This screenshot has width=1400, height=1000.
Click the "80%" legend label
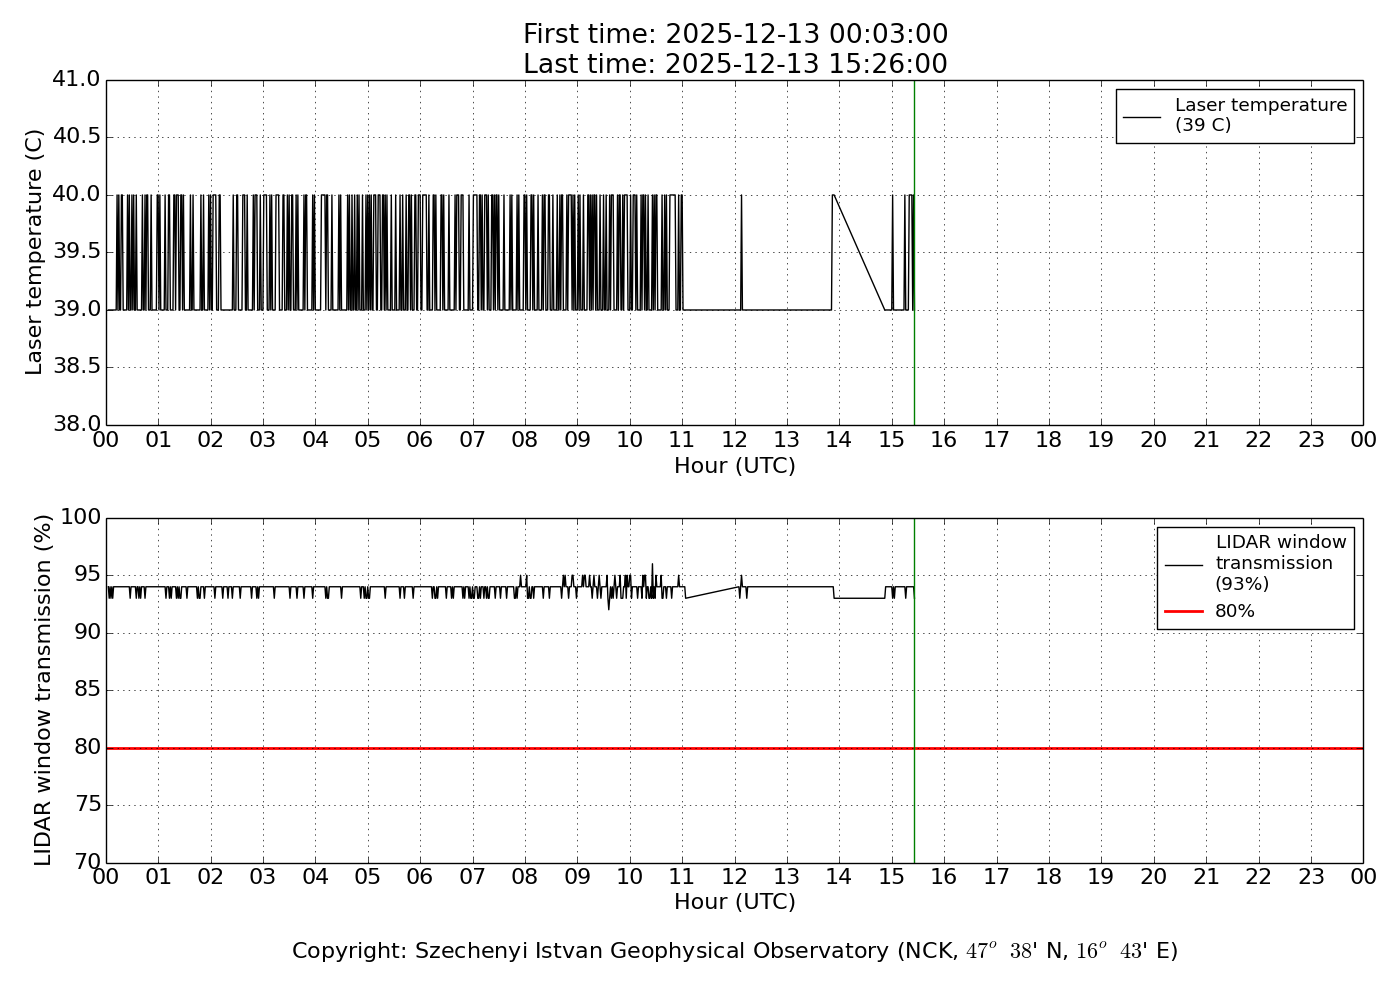1234,611
